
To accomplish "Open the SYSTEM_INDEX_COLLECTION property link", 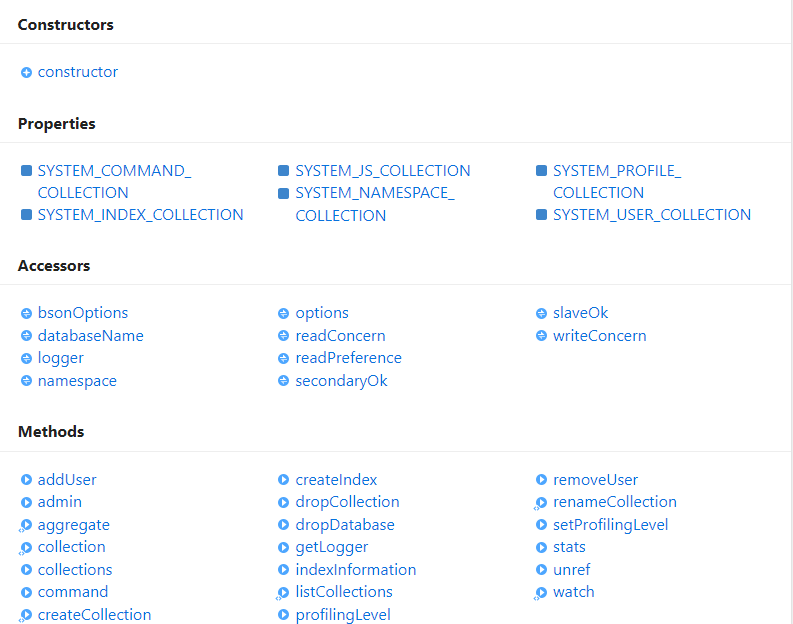I will pos(140,215).
